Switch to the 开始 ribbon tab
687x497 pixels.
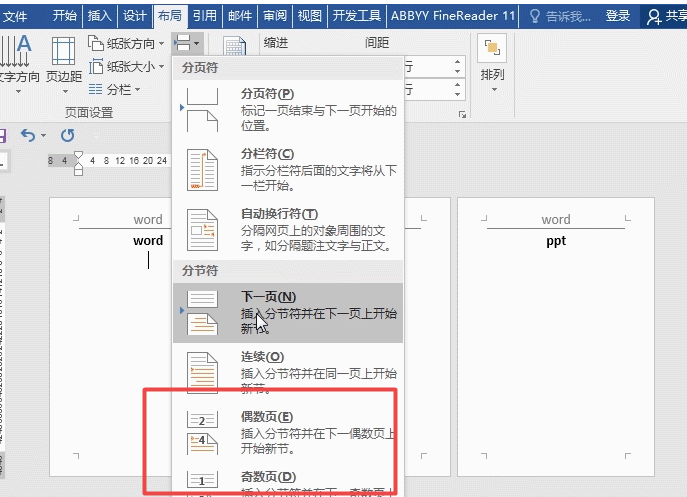(x=64, y=16)
